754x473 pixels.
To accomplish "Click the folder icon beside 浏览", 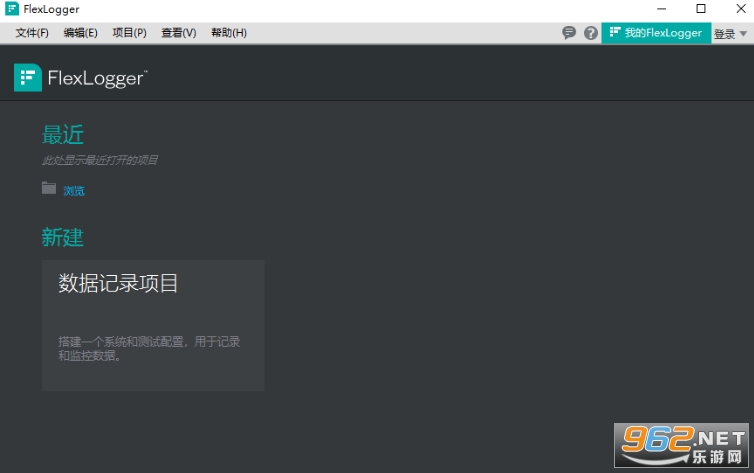I will click(49, 188).
